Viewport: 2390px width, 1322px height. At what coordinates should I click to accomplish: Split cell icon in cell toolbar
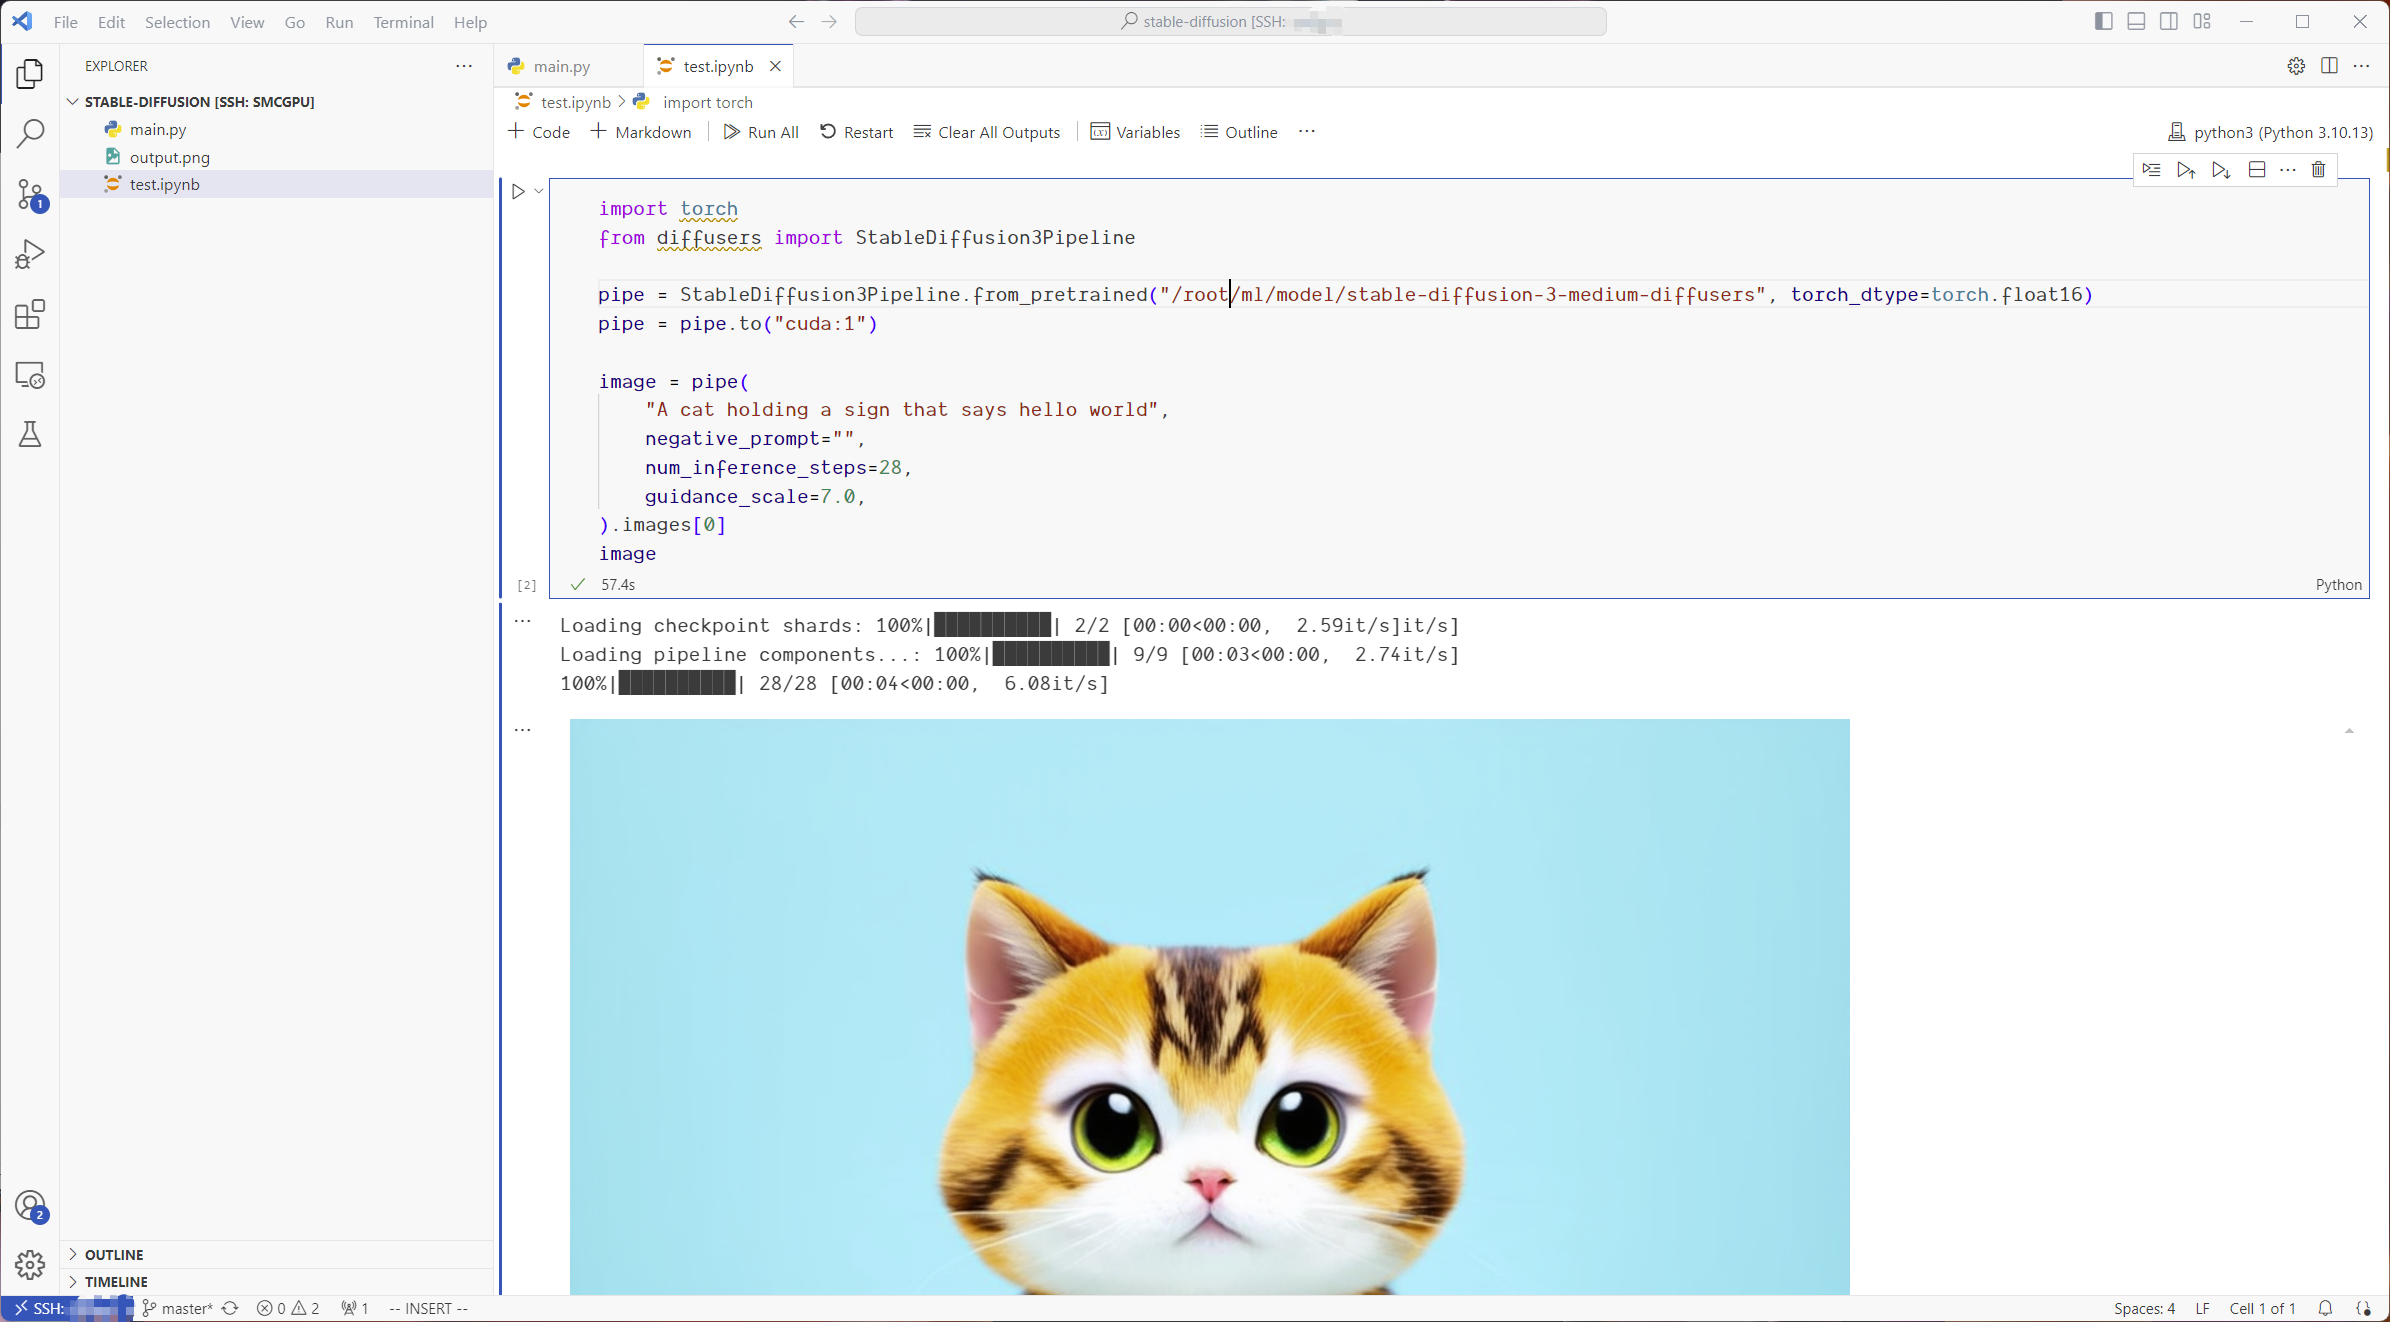[x=2256, y=170]
